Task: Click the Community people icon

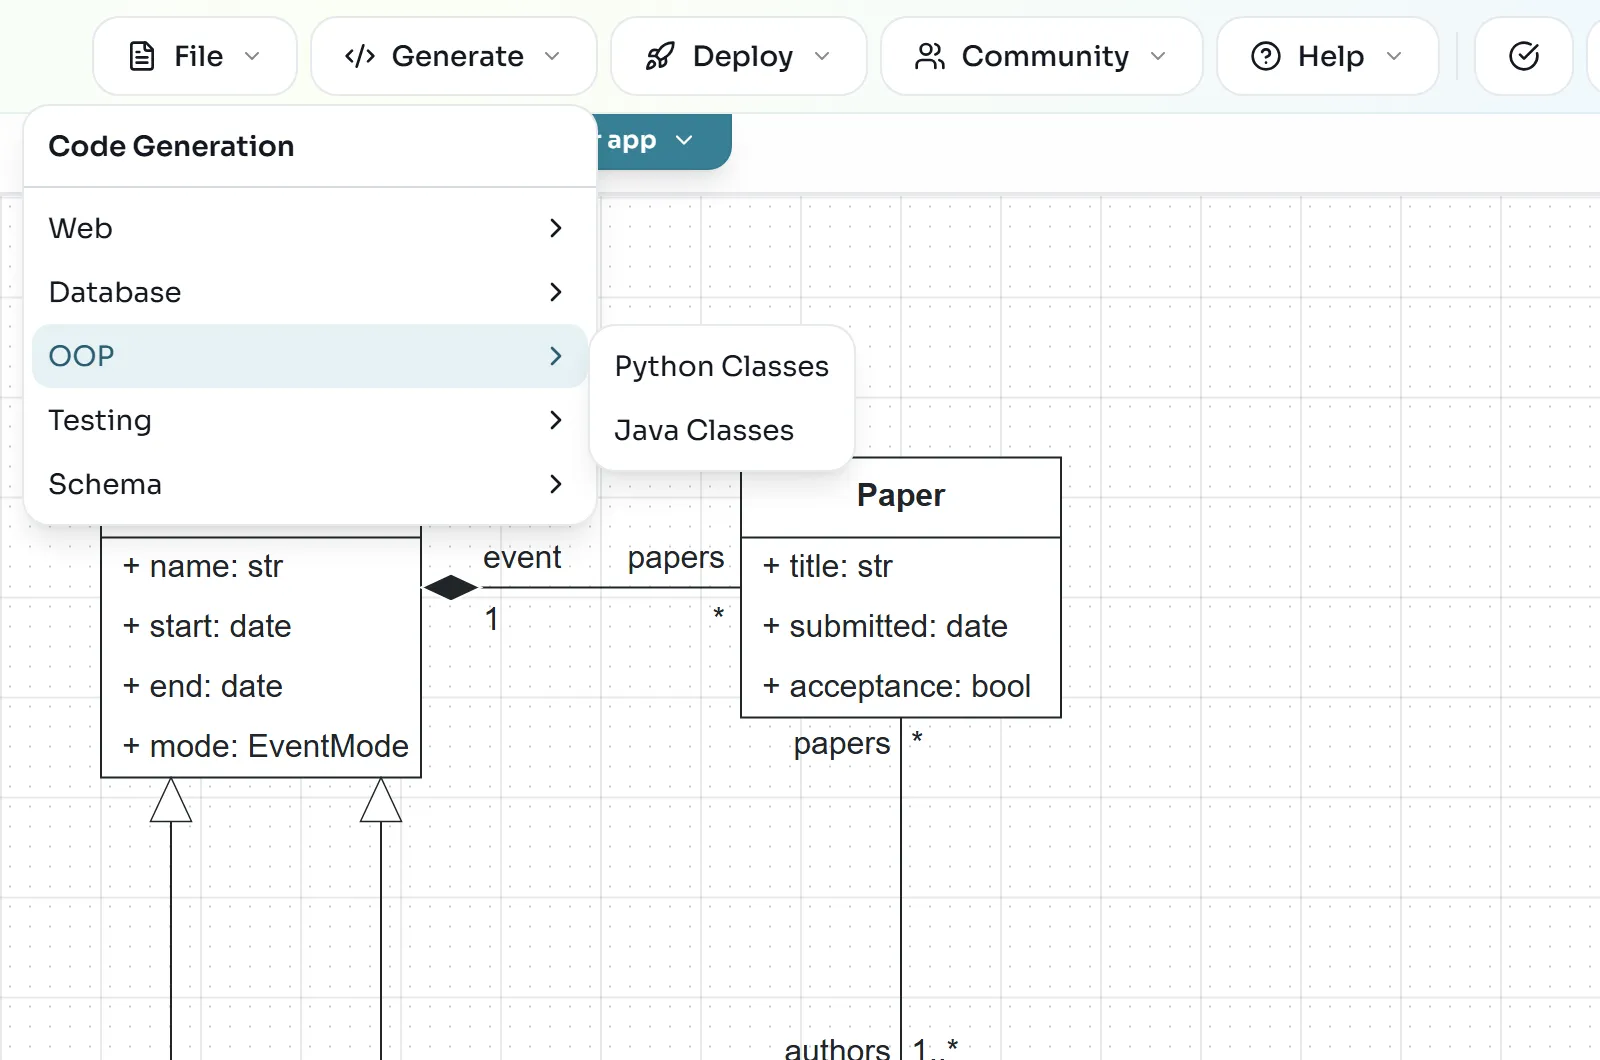Action: [x=930, y=56]
